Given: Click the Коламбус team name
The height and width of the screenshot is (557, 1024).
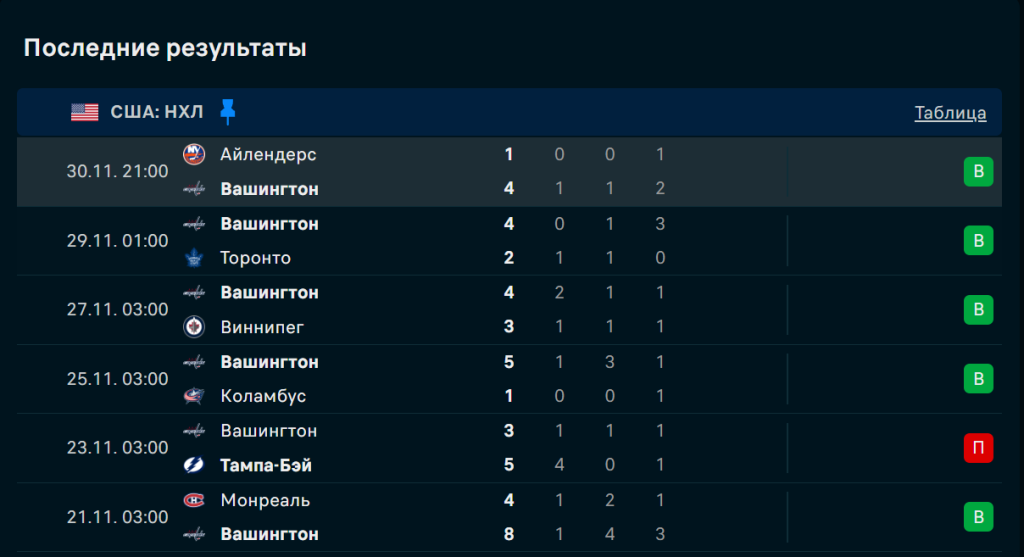Looking at the screenshot, I should pyautogui.click(x=263, y=396).
